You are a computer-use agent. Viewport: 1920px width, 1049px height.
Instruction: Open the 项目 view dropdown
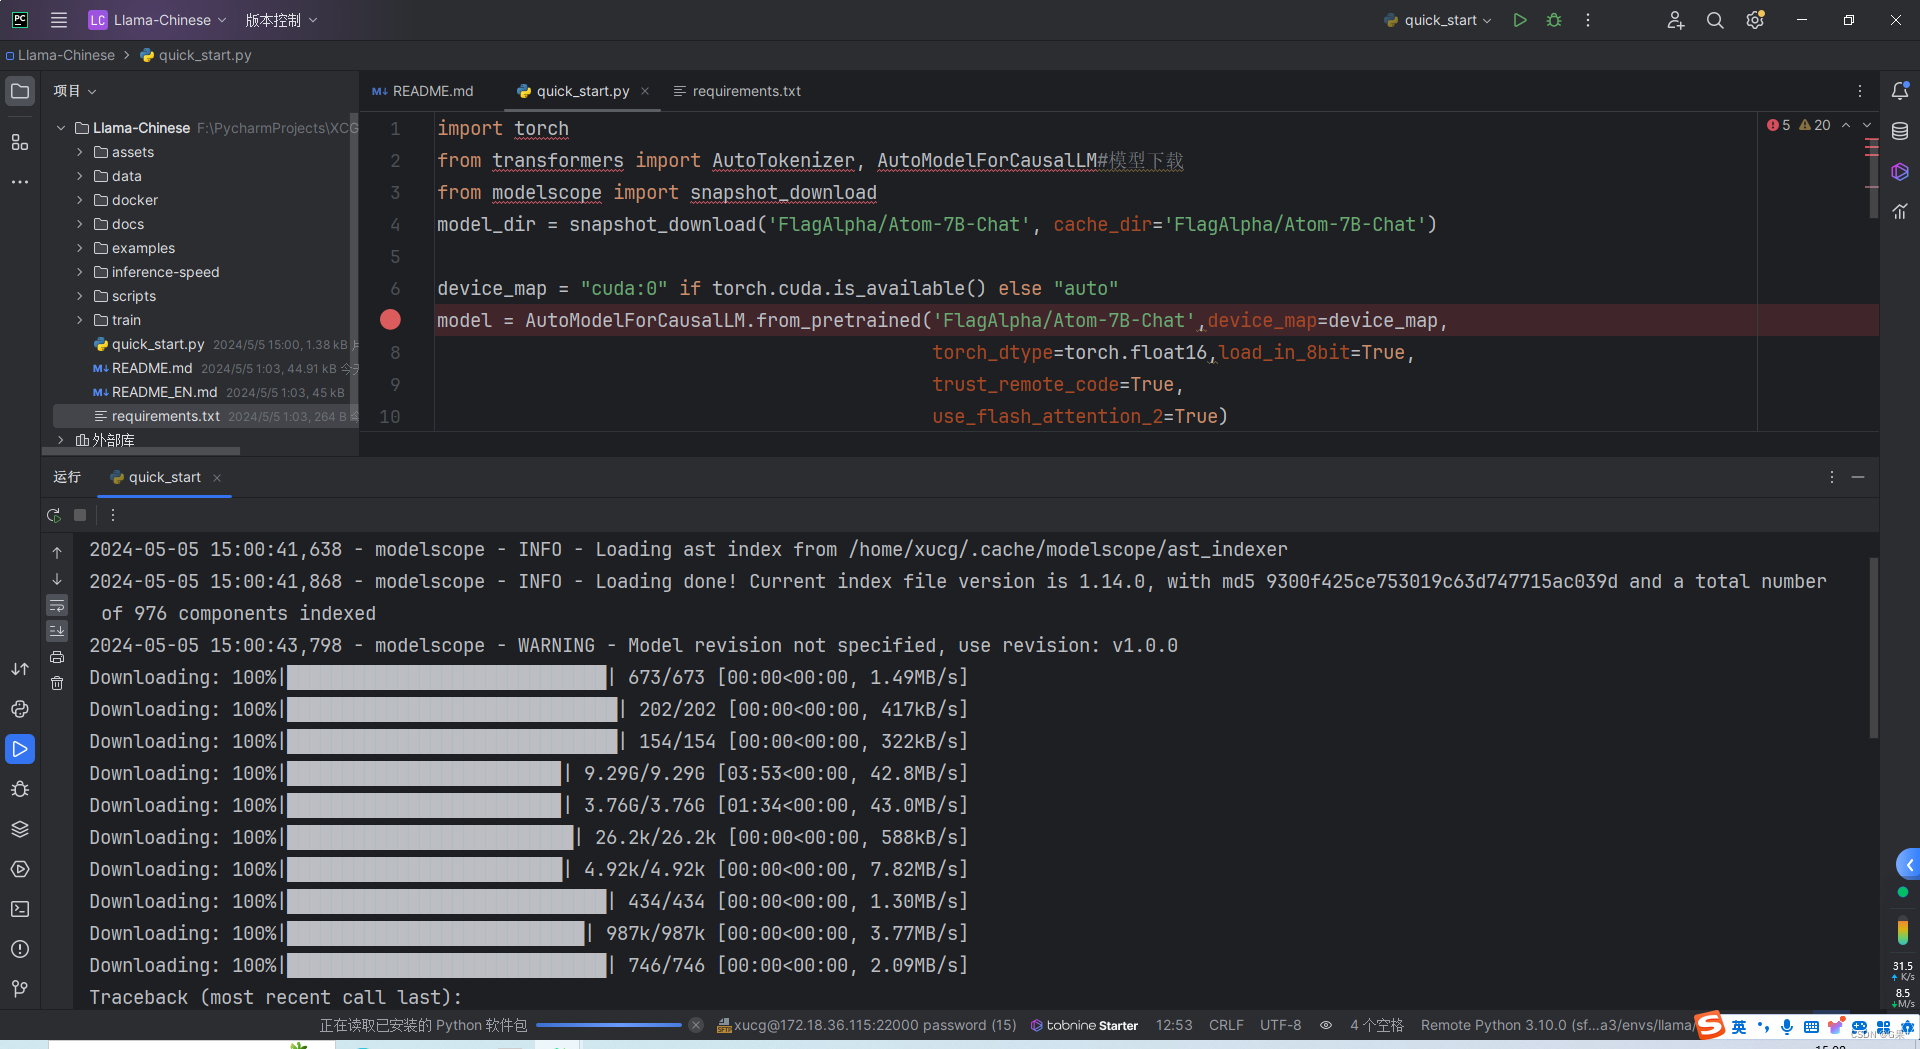click(x=75, y=91)
